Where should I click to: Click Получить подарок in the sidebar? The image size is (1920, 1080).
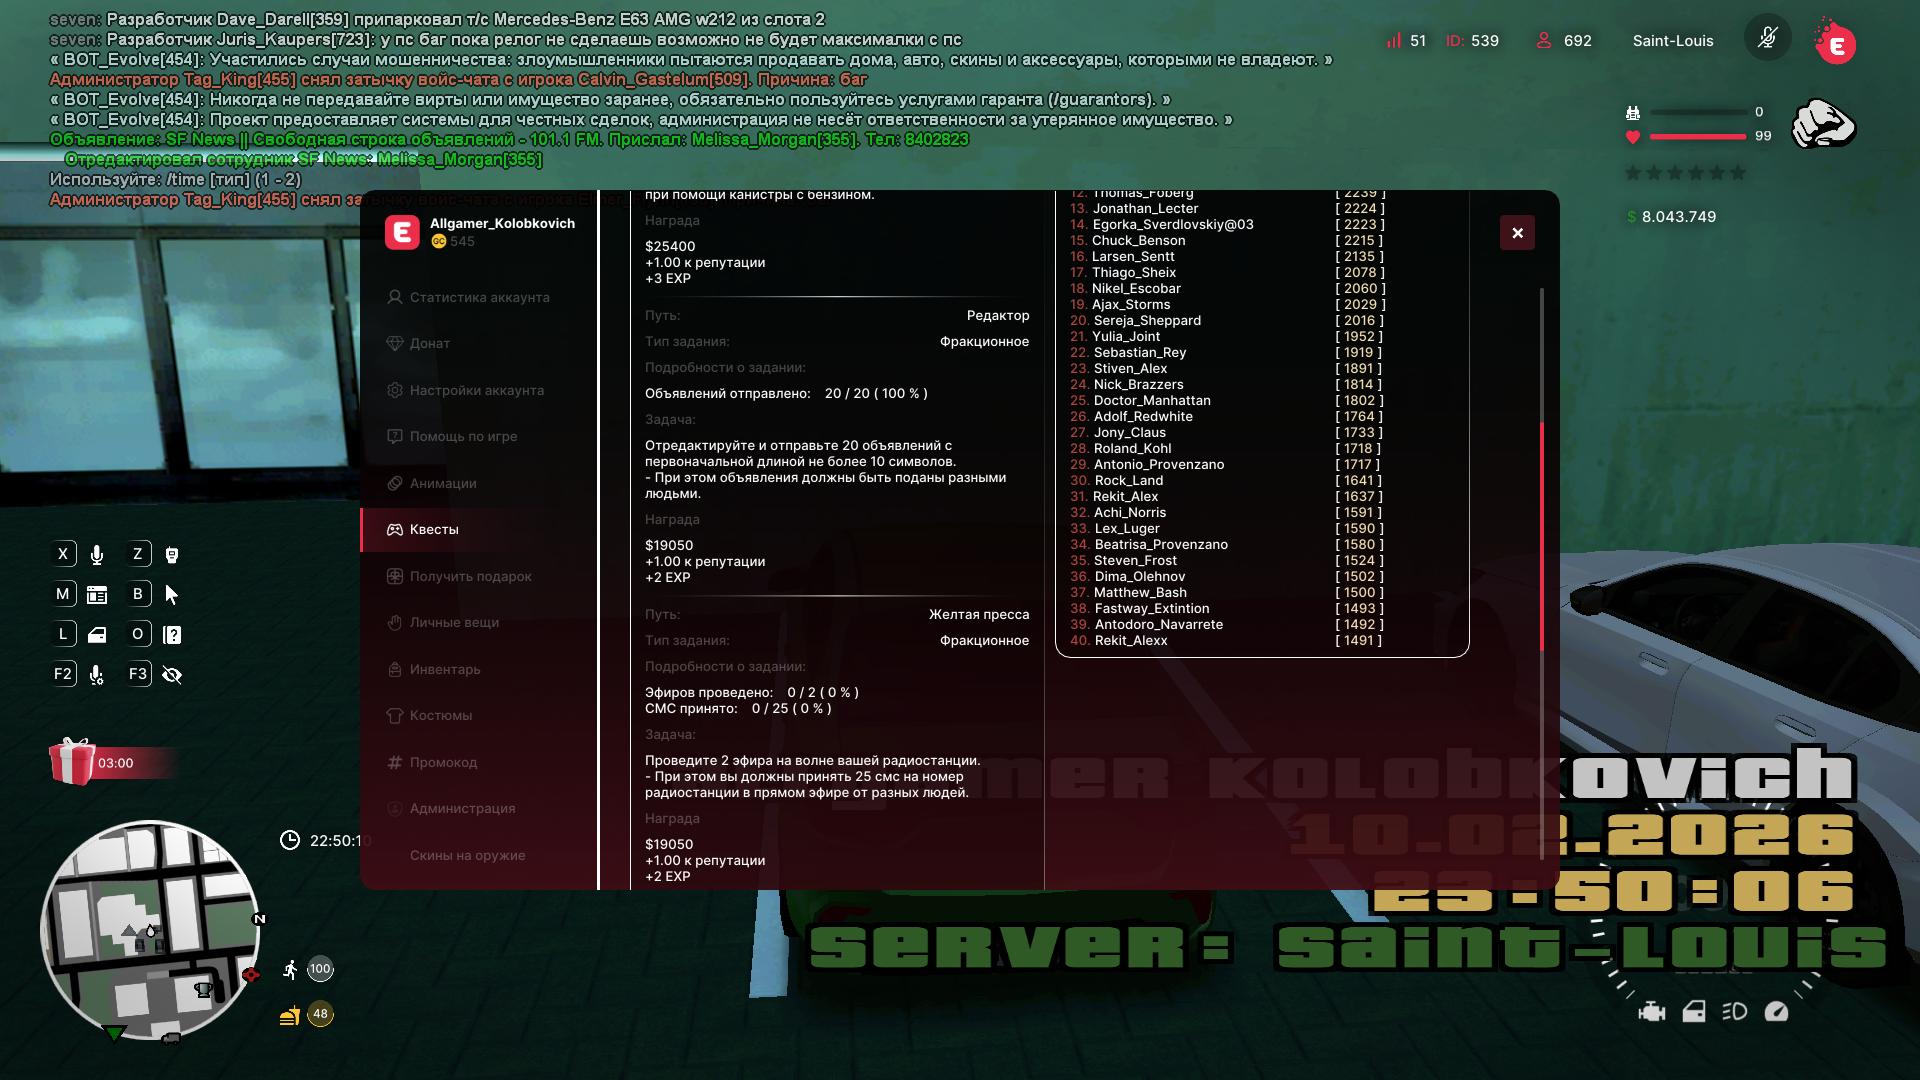pos(470,577)
